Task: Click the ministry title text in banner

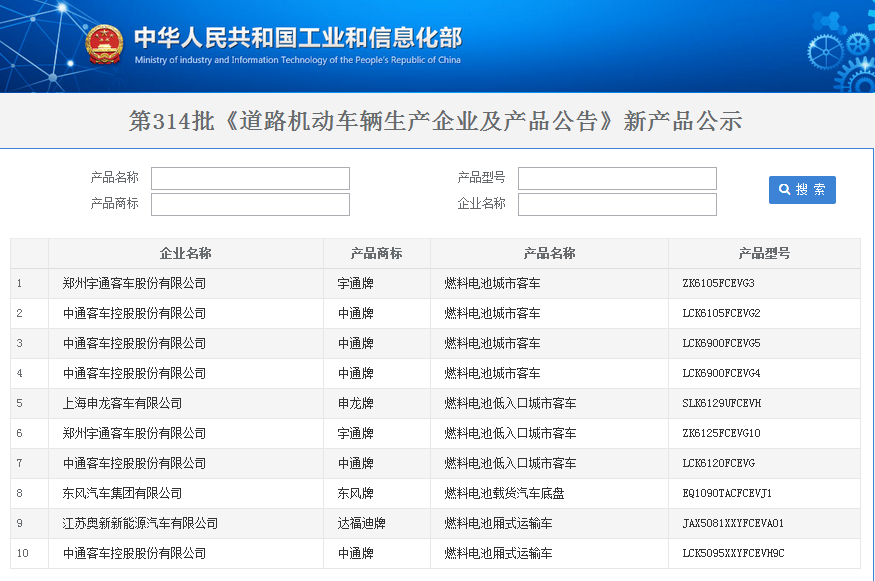Action: pos(297,39)
